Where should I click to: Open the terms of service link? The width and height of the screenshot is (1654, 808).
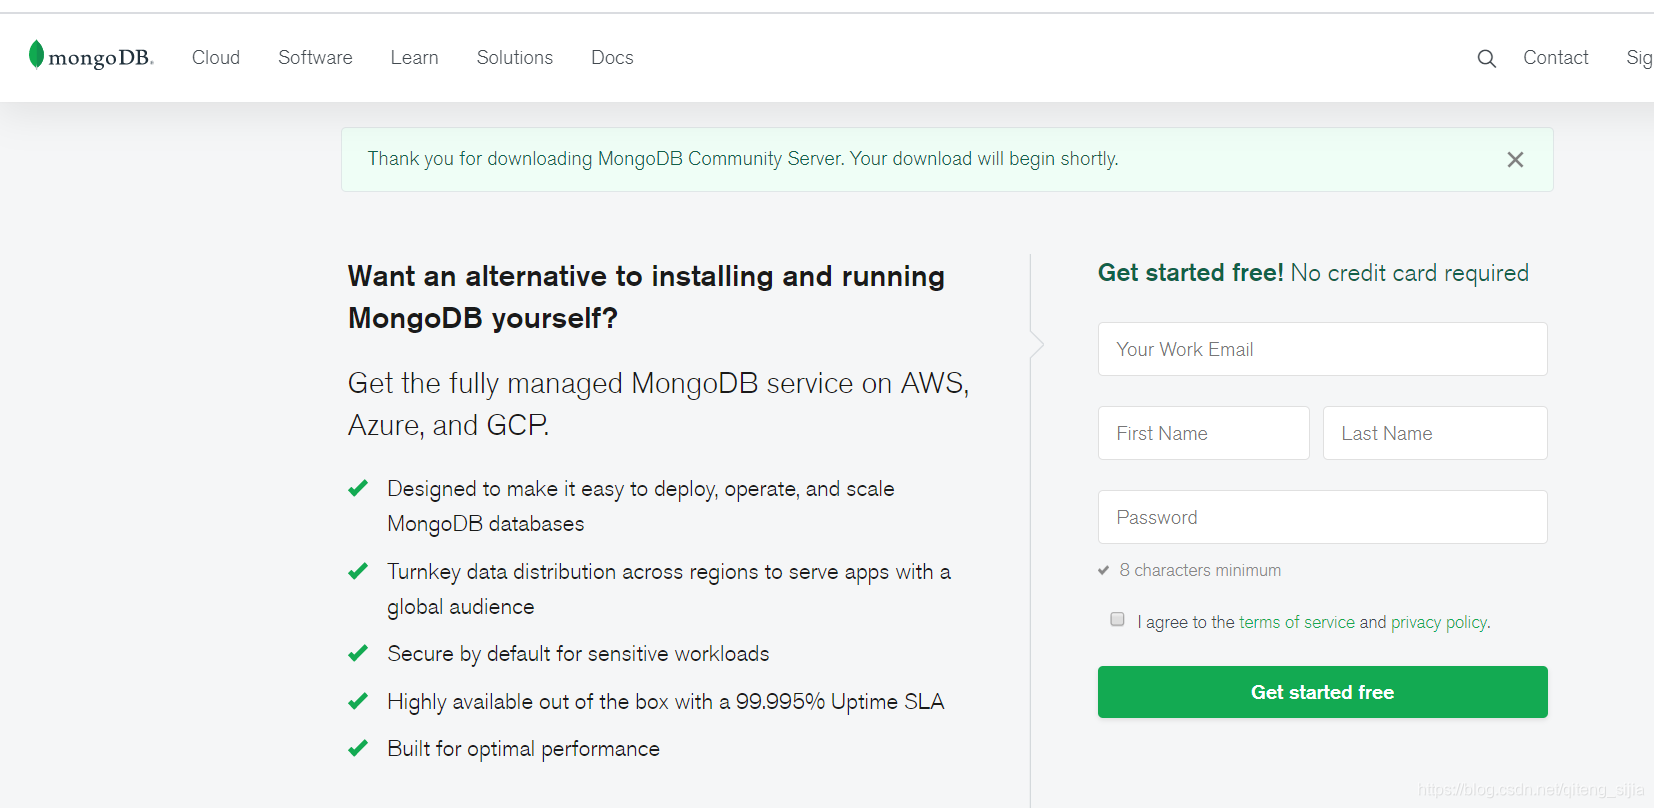click(x=1297, y=622)
